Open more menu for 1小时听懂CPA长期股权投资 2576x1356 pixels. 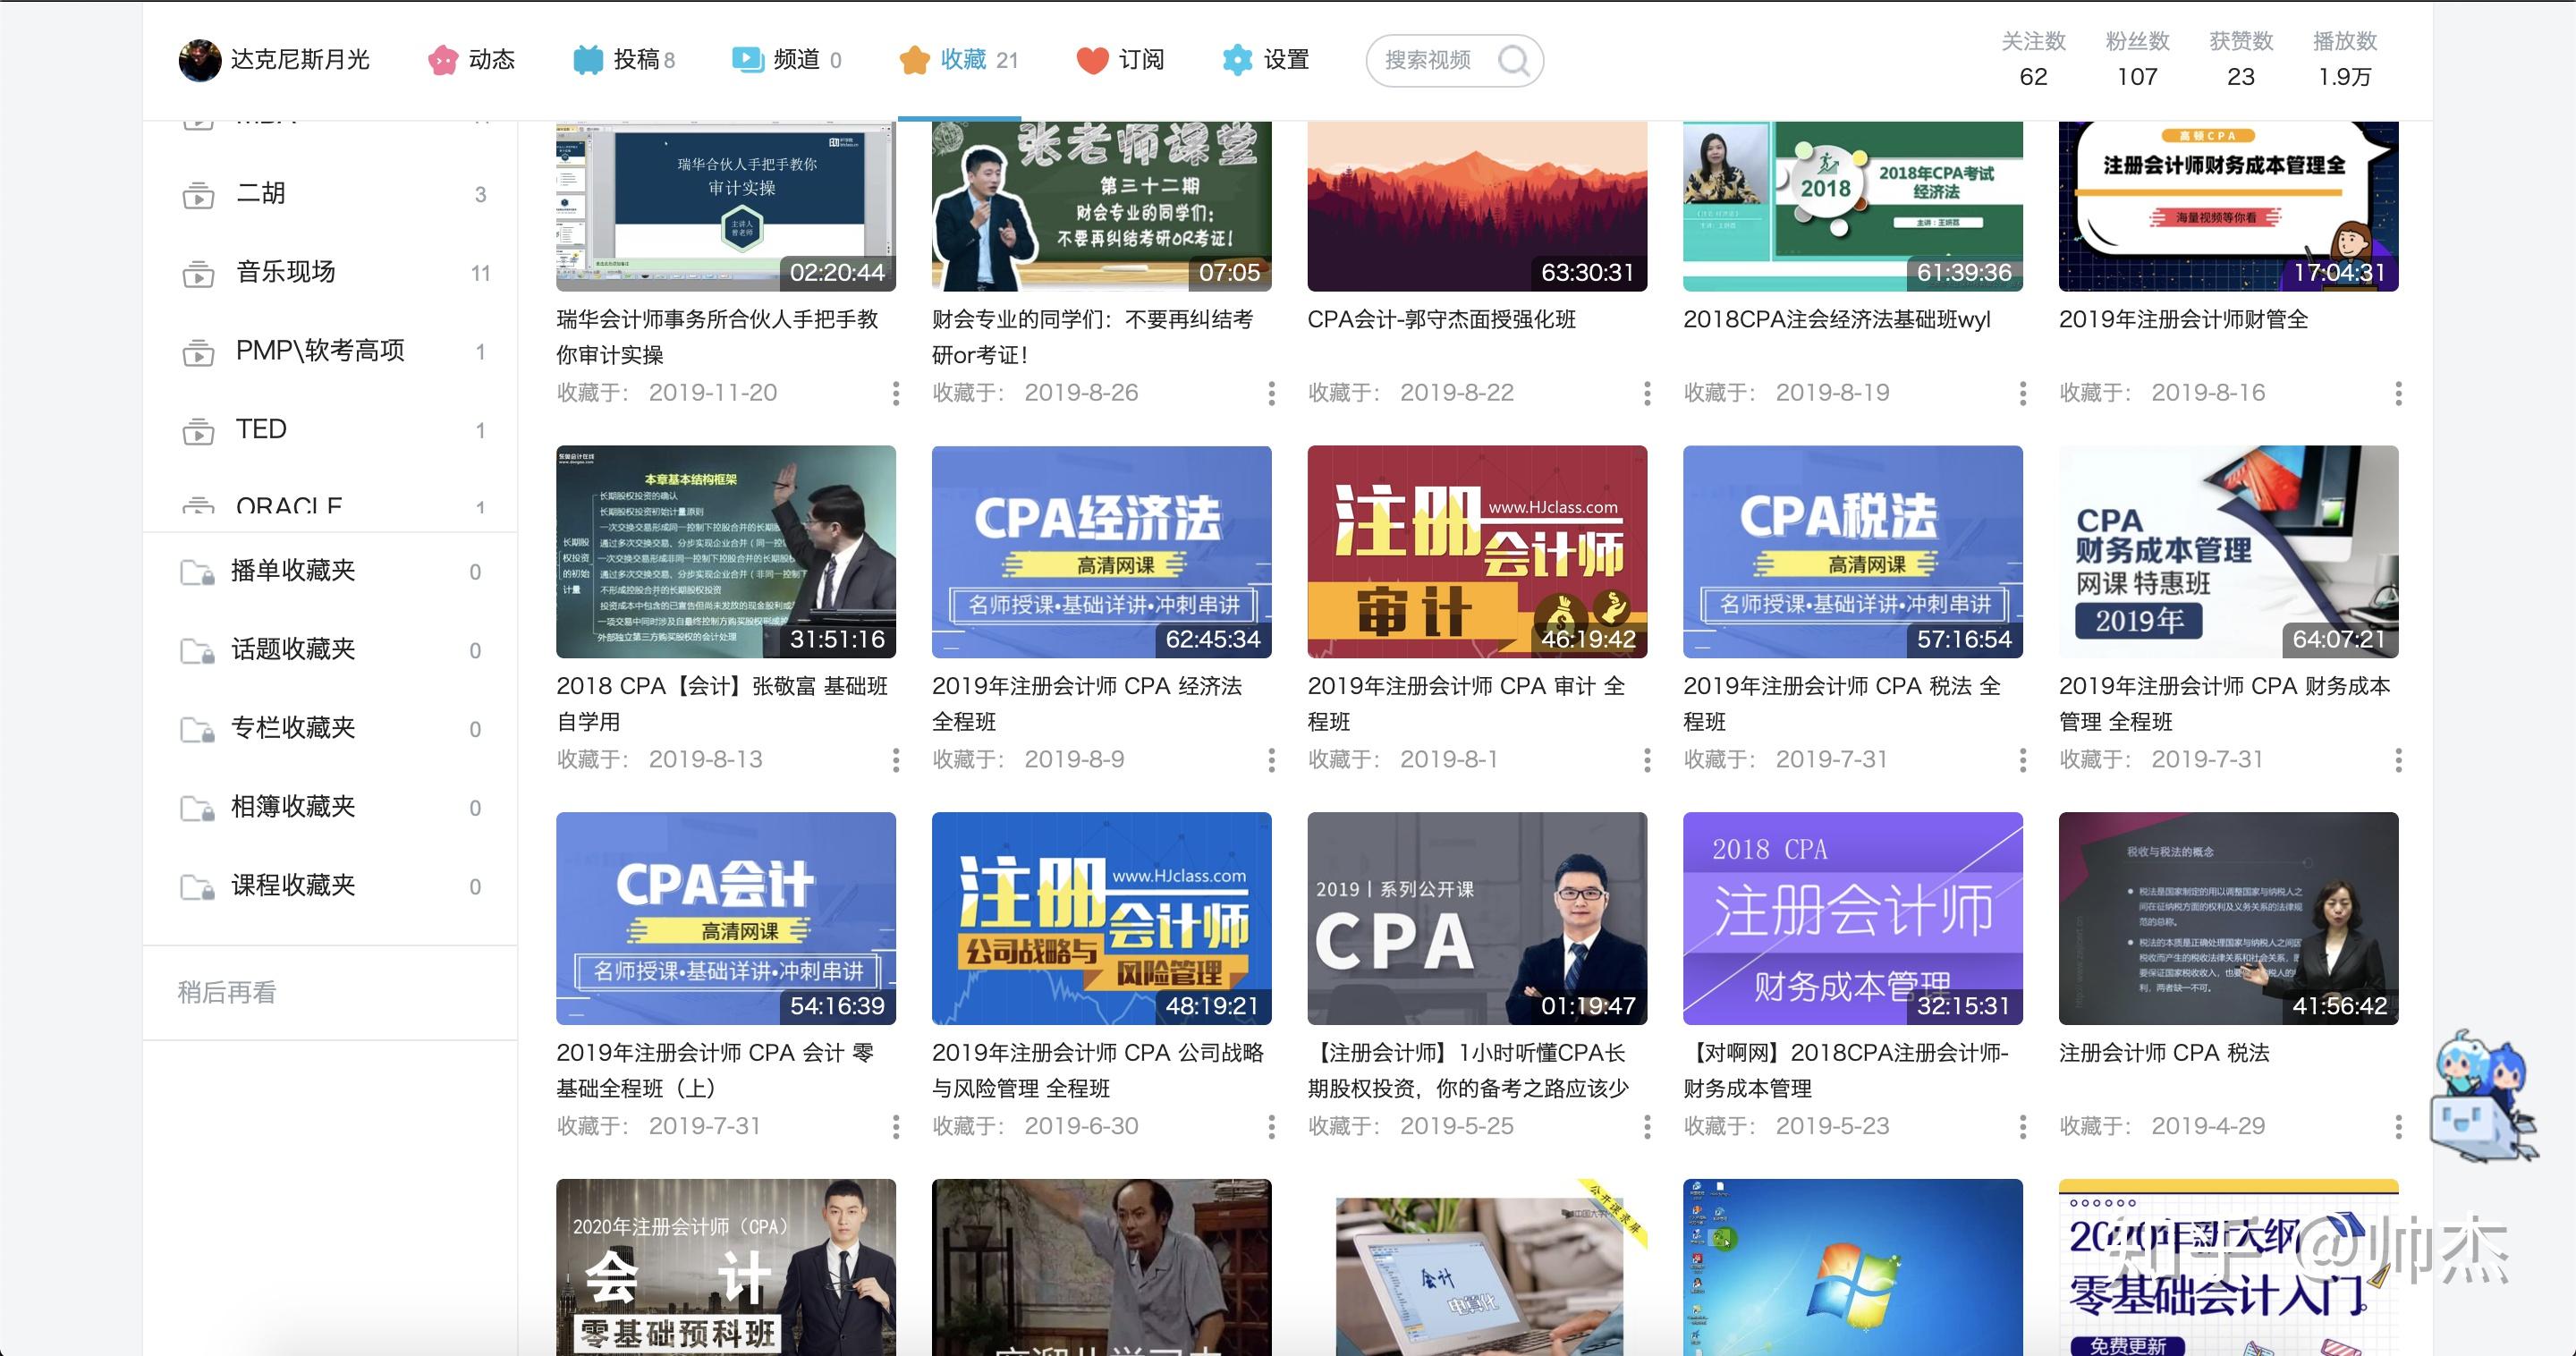1647,1127
